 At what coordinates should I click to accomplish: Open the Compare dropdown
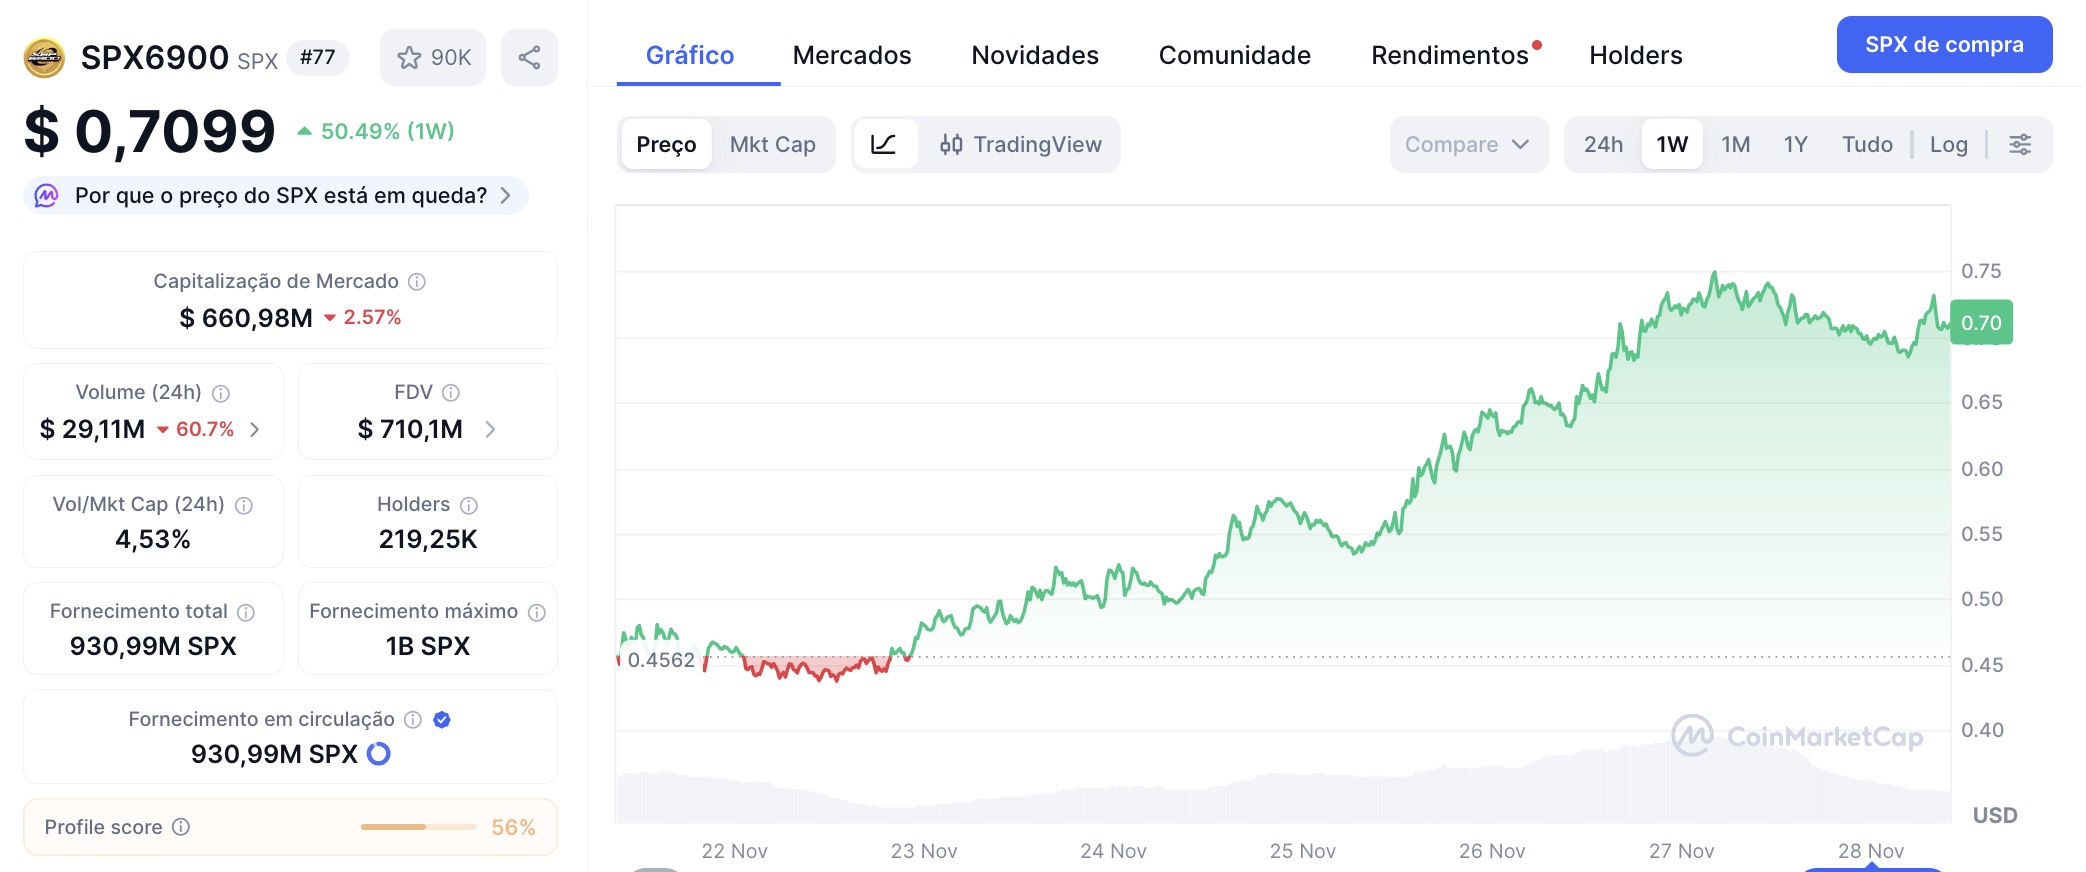[1467, 144]
